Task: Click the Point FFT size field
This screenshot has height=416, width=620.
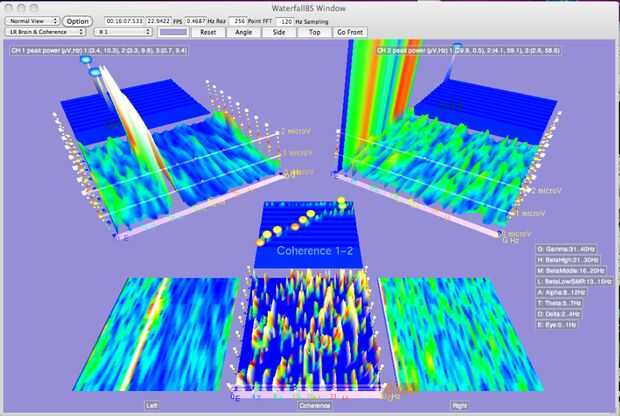Action: pos(238,21)
